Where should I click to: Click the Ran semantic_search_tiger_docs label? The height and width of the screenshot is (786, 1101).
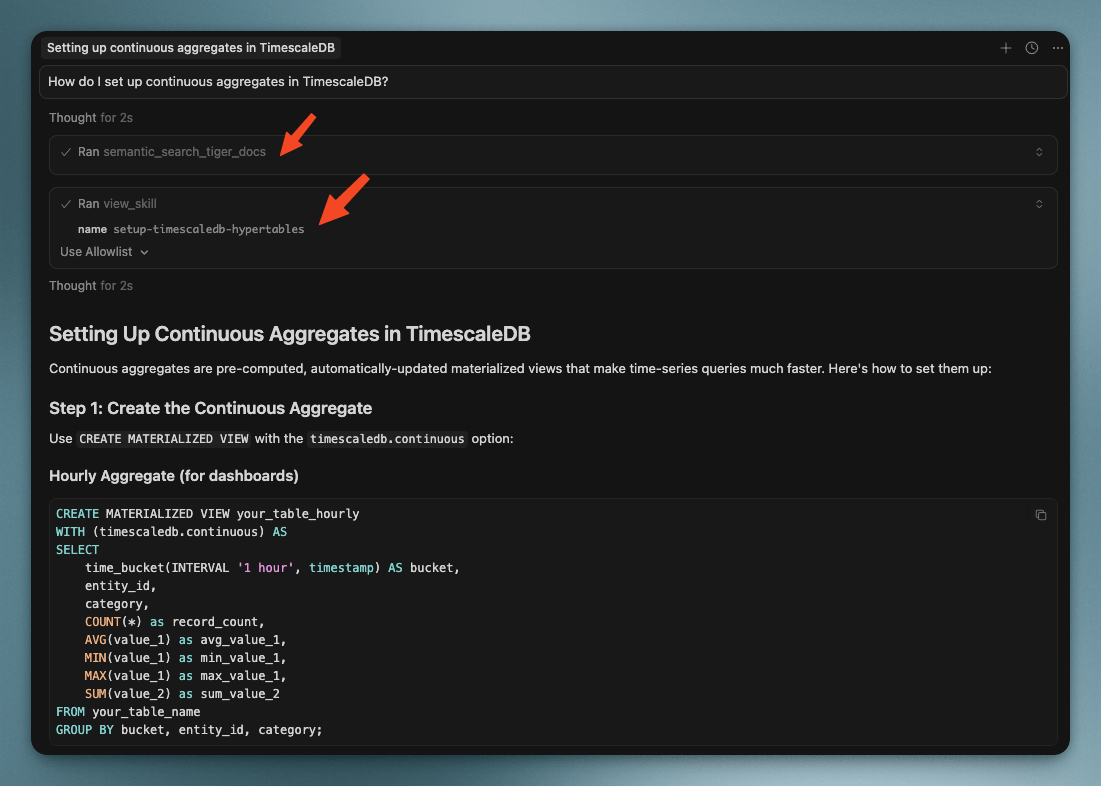point(172,152)
